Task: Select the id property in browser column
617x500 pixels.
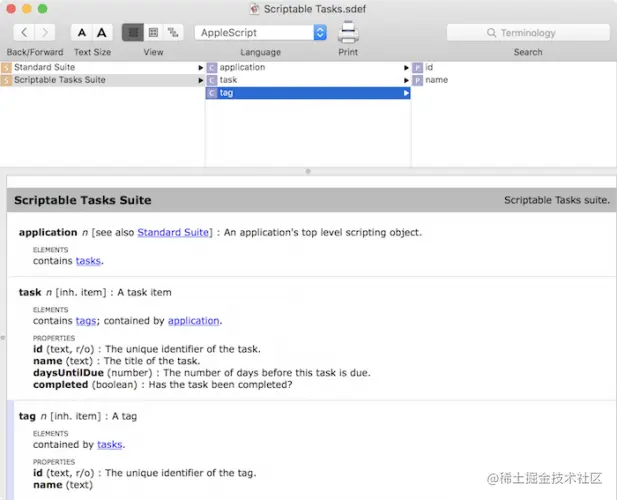Action: coord(514,67)
